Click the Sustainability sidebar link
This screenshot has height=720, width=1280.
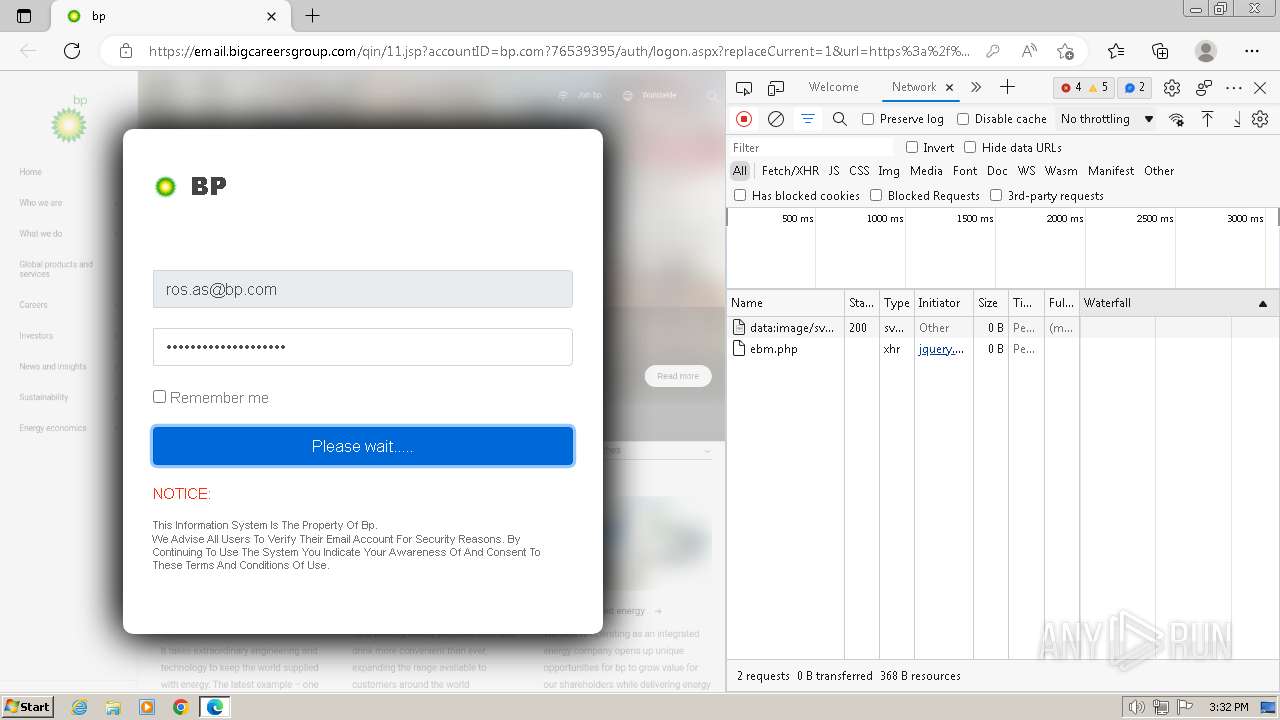click(44, 397)
